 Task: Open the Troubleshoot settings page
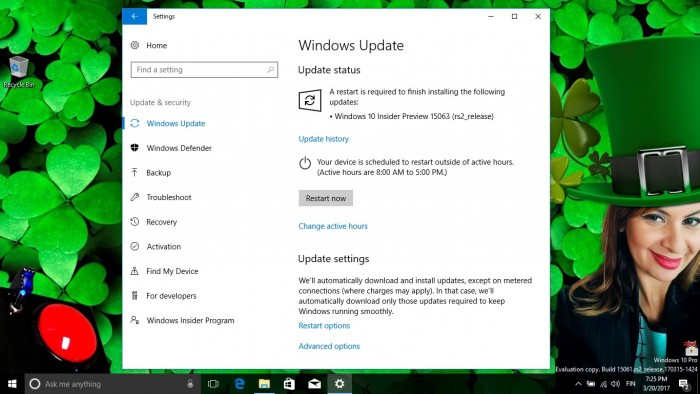click(x=169, y=197)
